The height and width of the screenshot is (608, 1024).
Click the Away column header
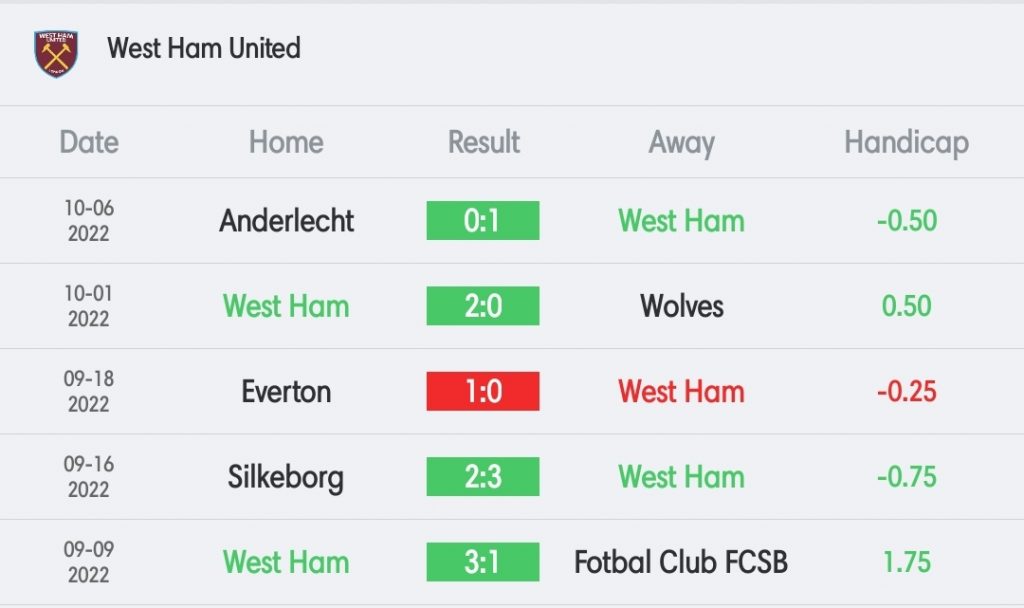(681, 143)
